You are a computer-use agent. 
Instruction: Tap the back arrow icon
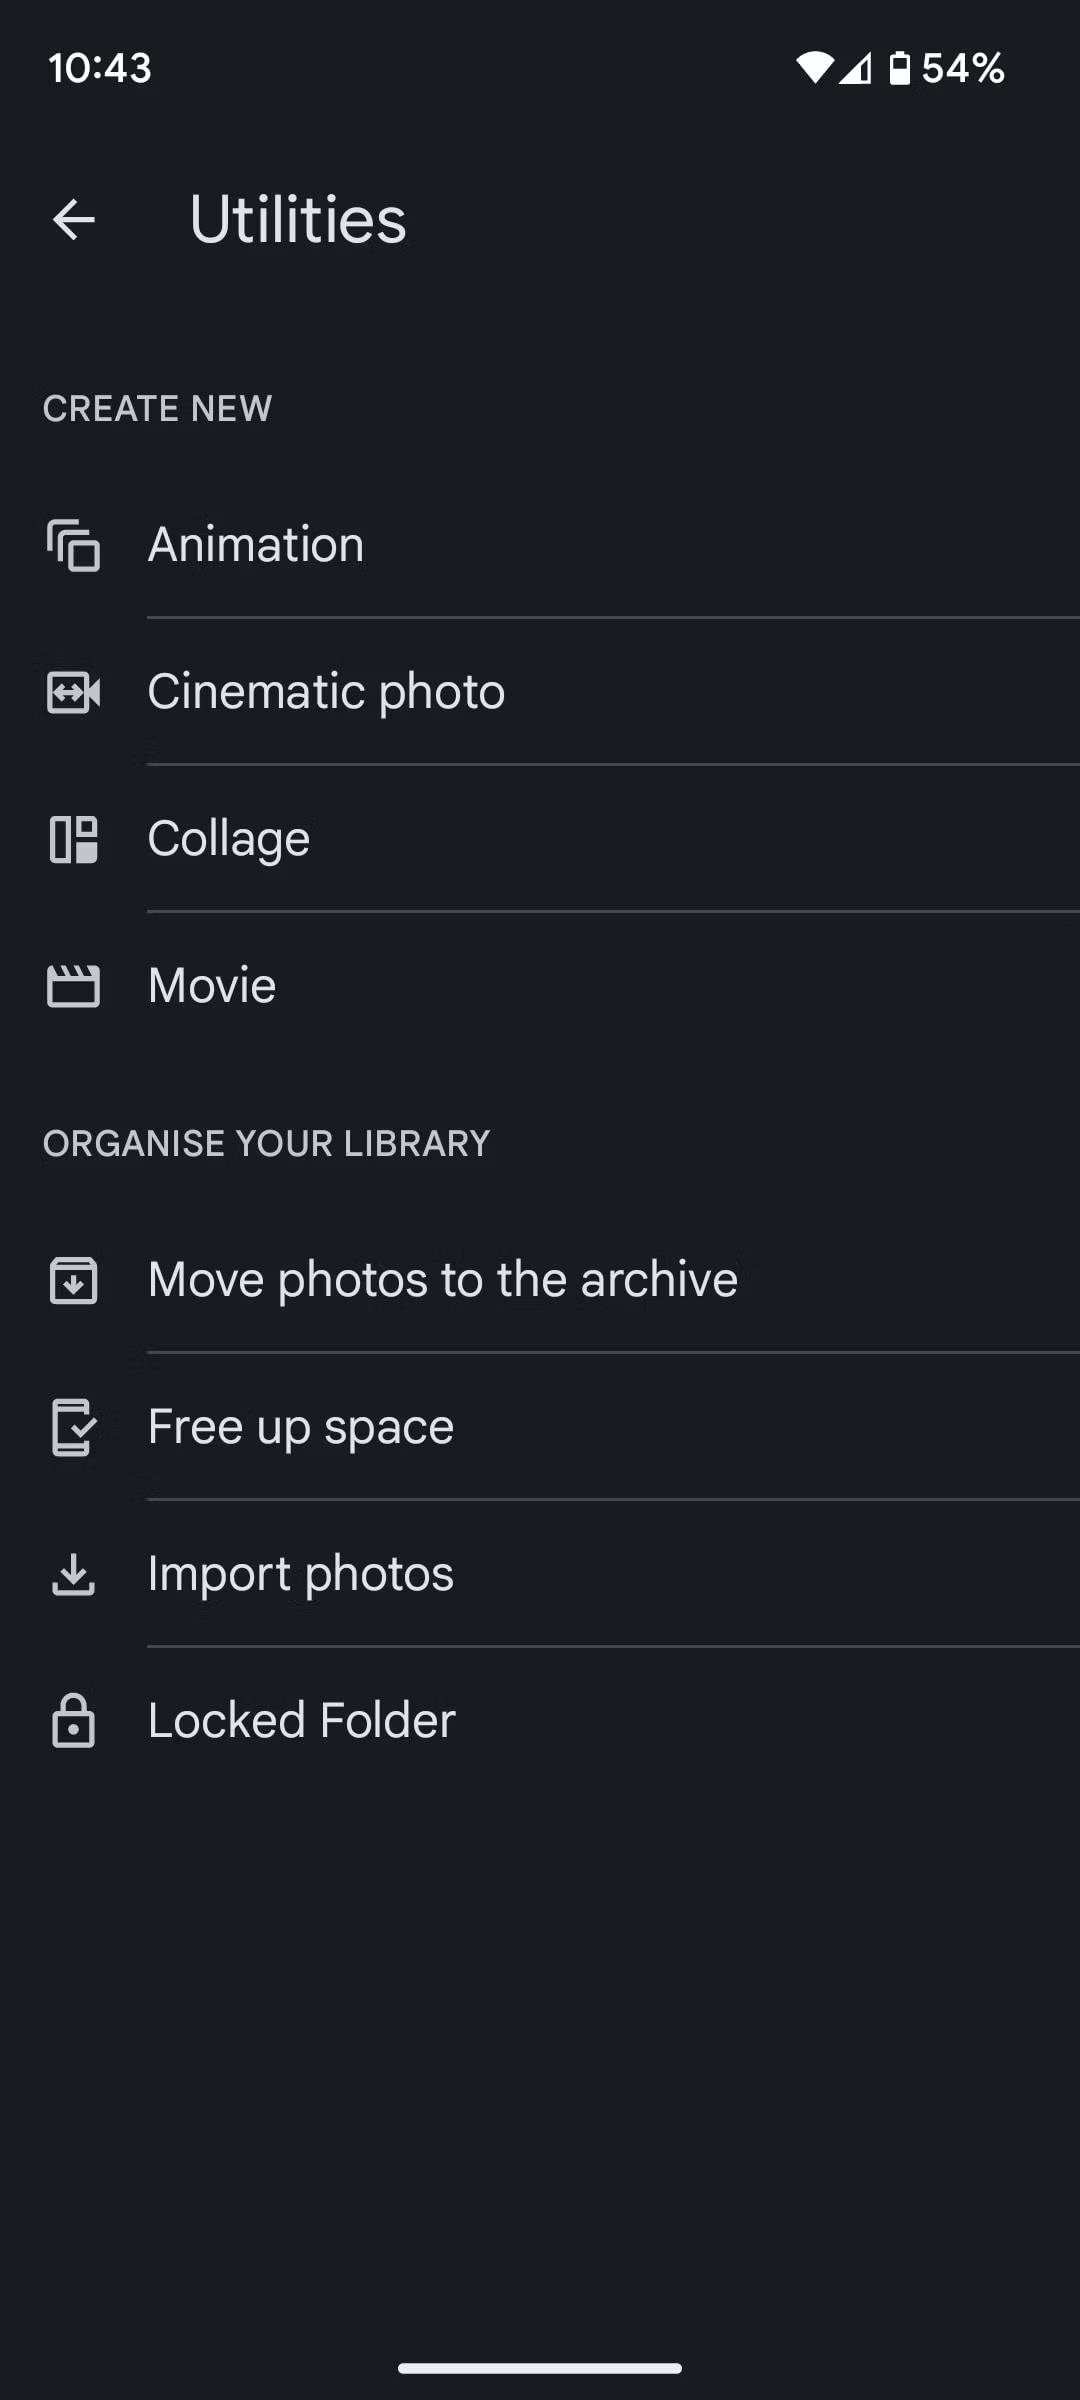(74, 220)
